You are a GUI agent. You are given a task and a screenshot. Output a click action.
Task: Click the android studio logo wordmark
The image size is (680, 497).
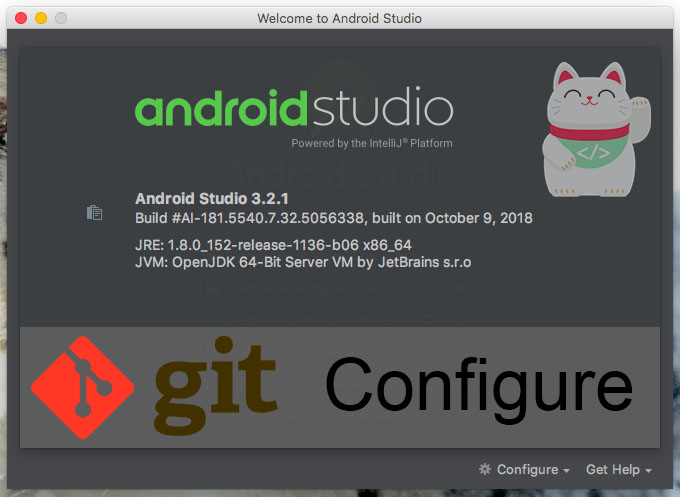(294, 107)
